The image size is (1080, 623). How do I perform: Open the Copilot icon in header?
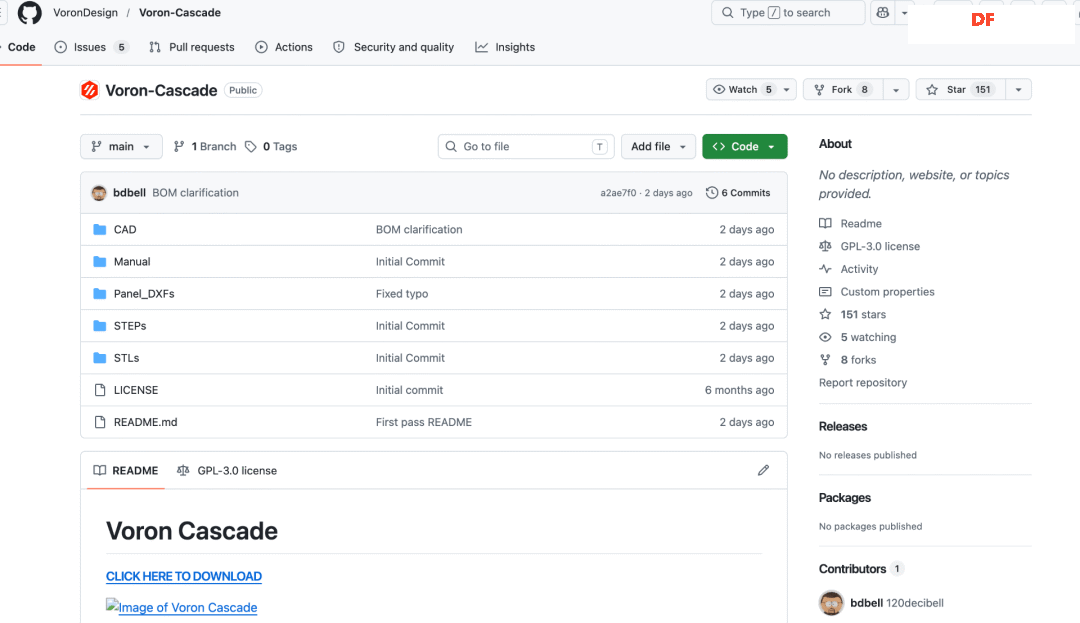pos(882,13)
